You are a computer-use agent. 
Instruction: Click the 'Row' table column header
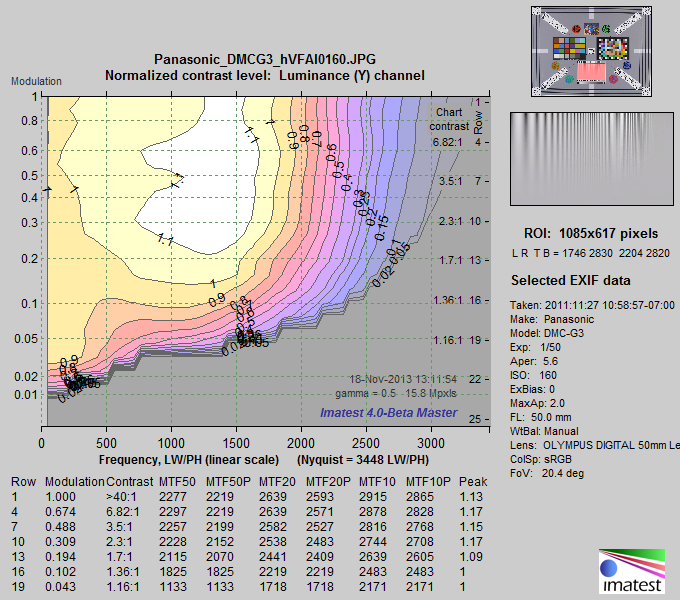[23, 482]
